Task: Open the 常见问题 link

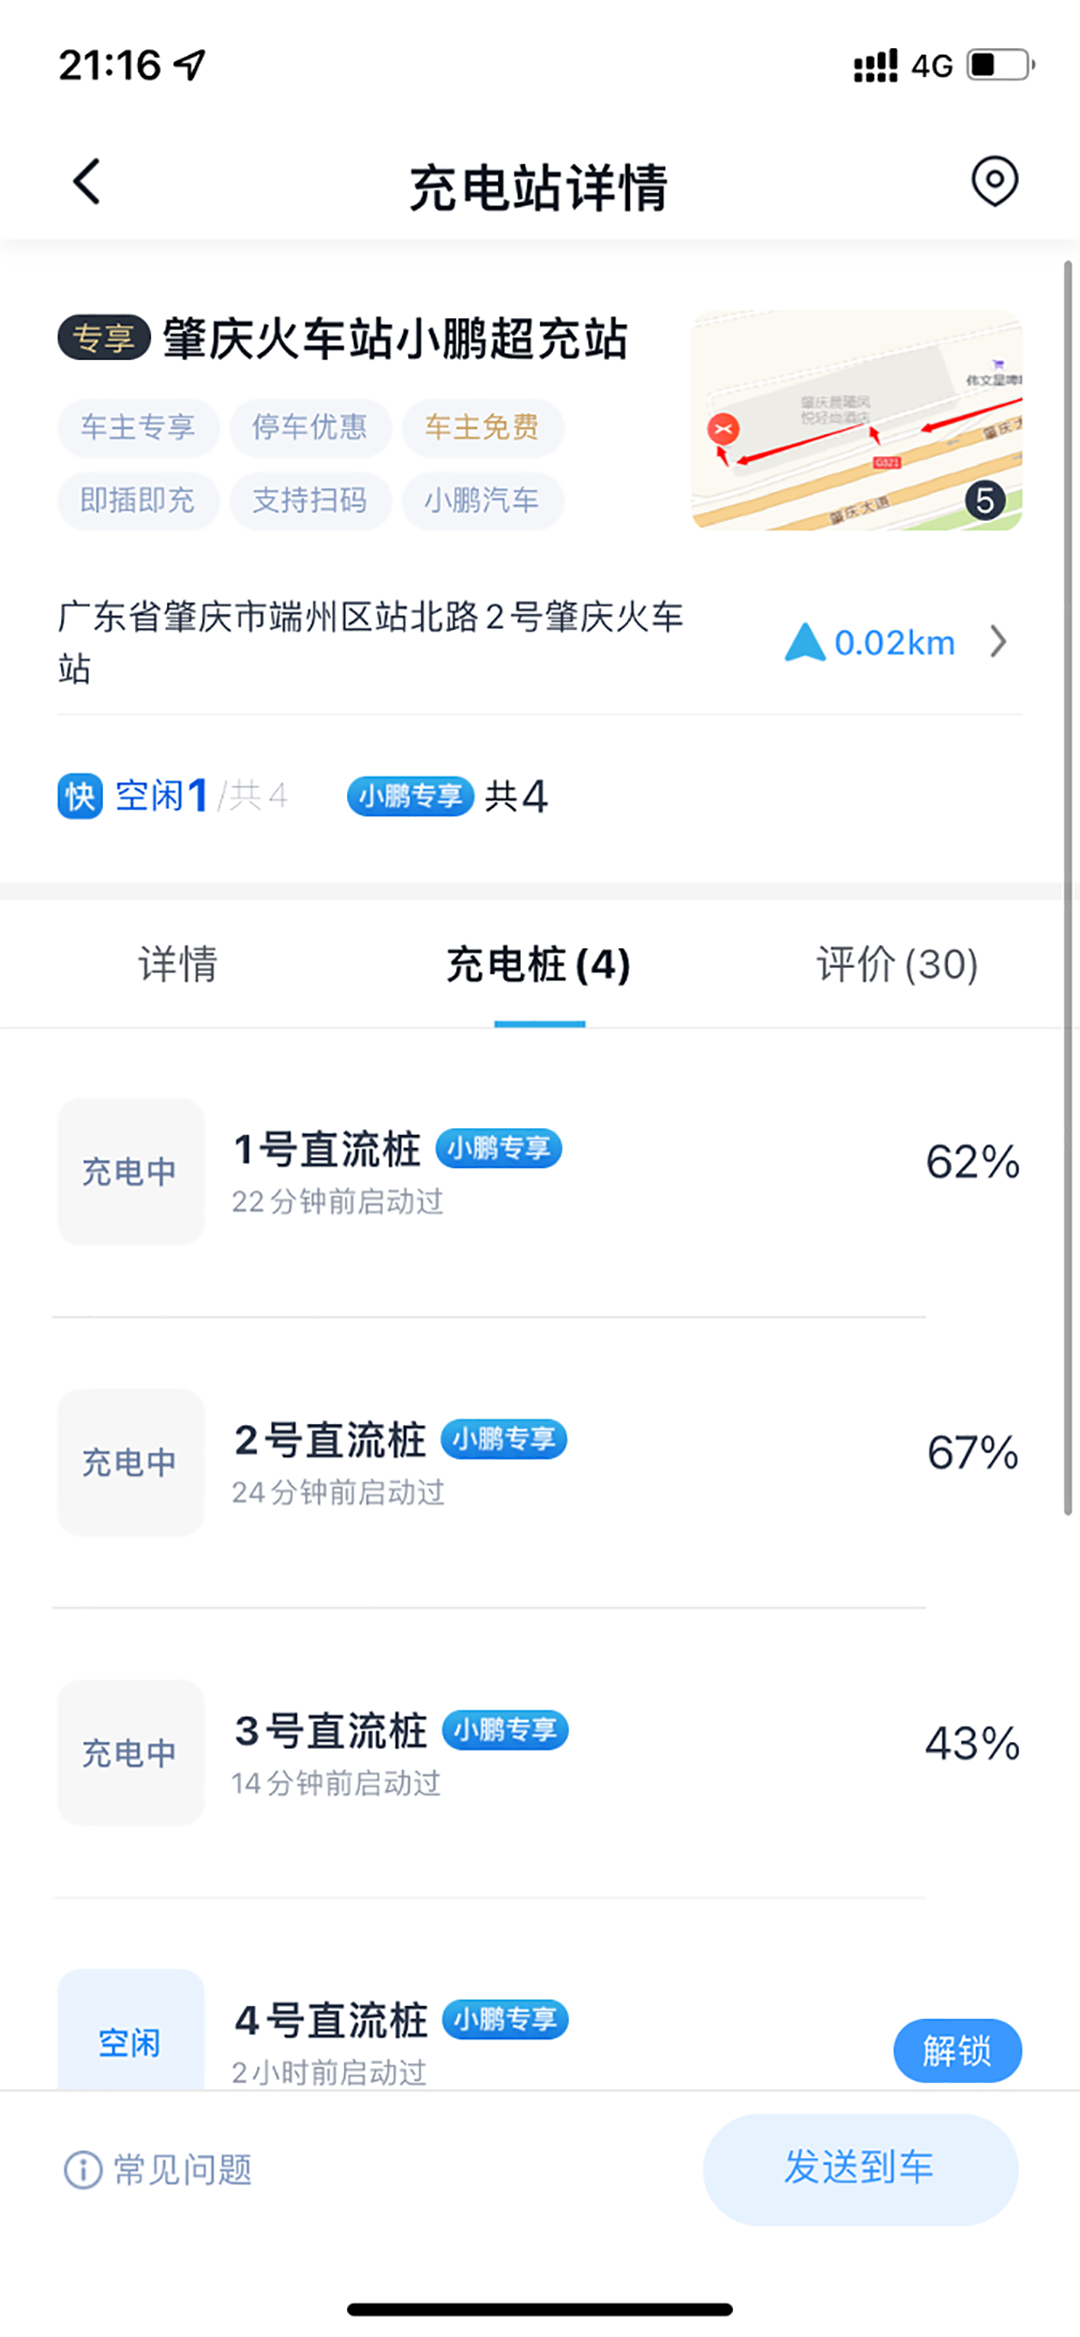Action: [x=182, y=2170]
